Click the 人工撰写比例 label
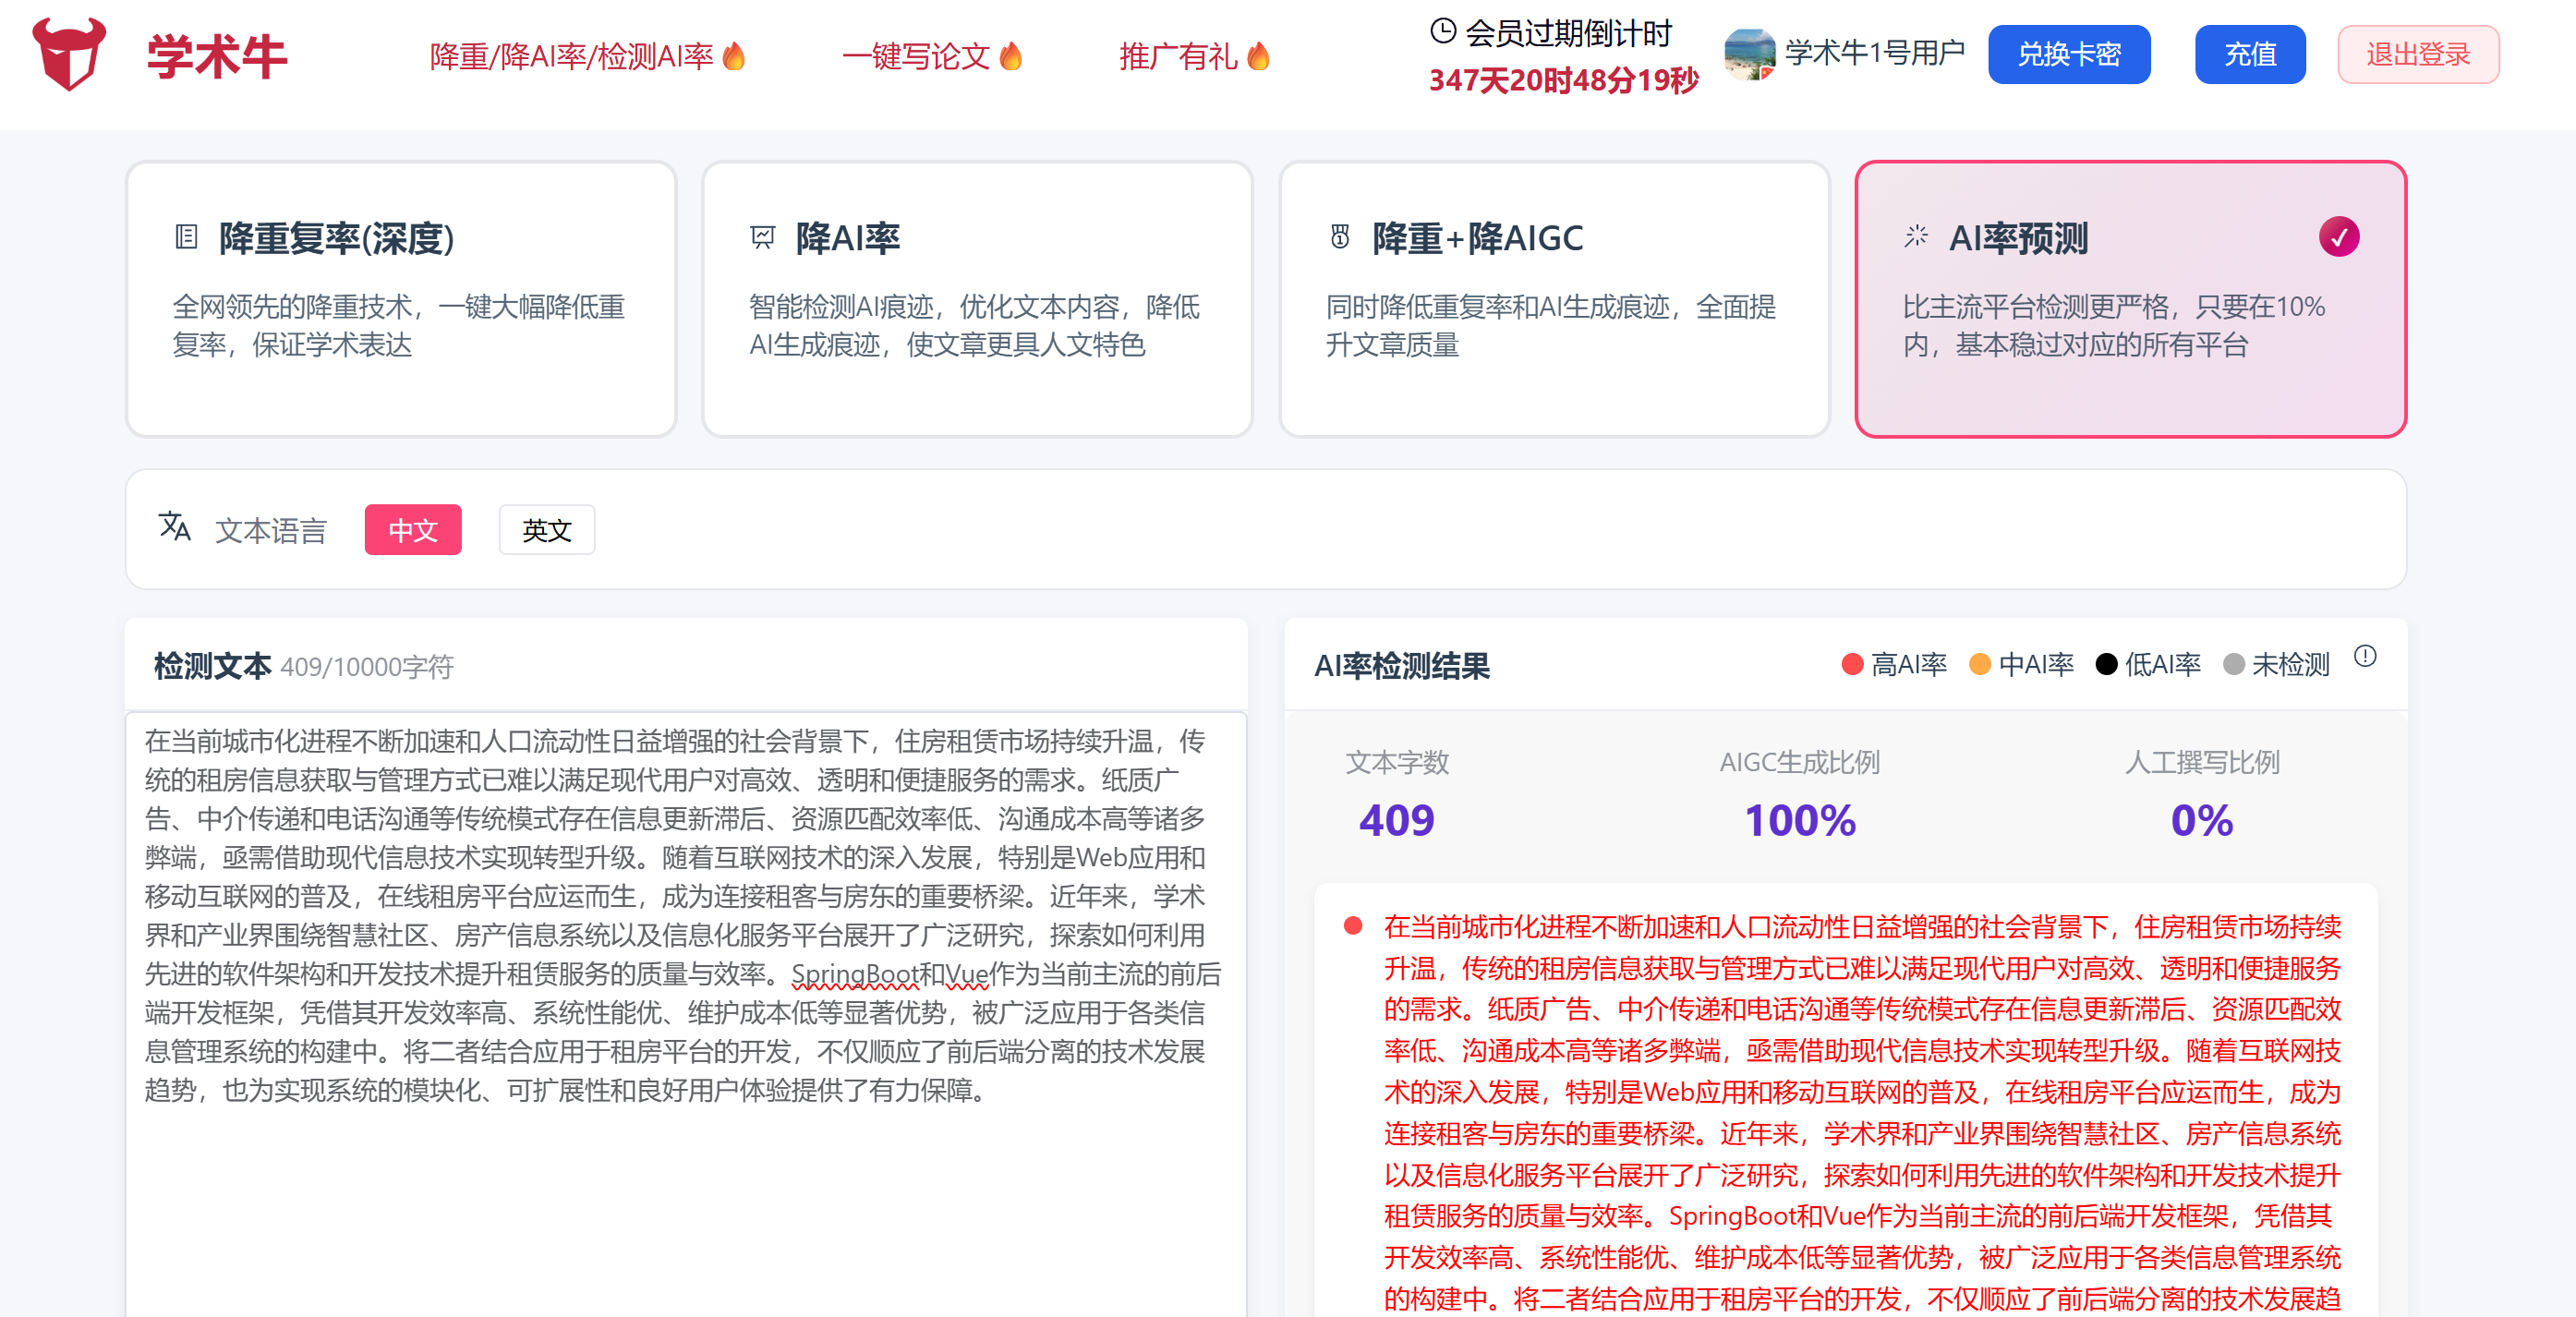2576x1317 pixels. 2202,763
